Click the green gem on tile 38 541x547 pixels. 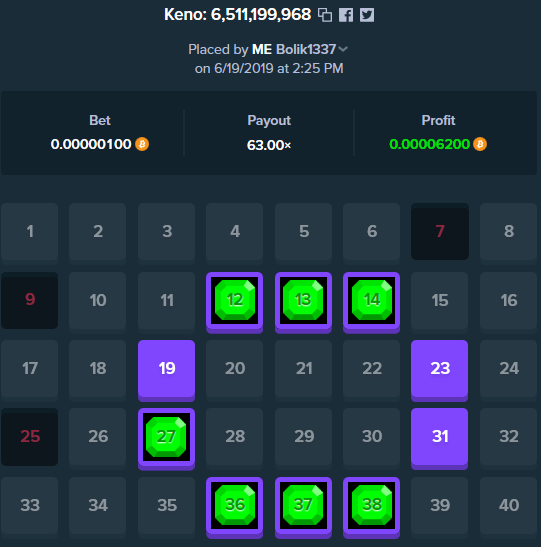tap(371, 504)
